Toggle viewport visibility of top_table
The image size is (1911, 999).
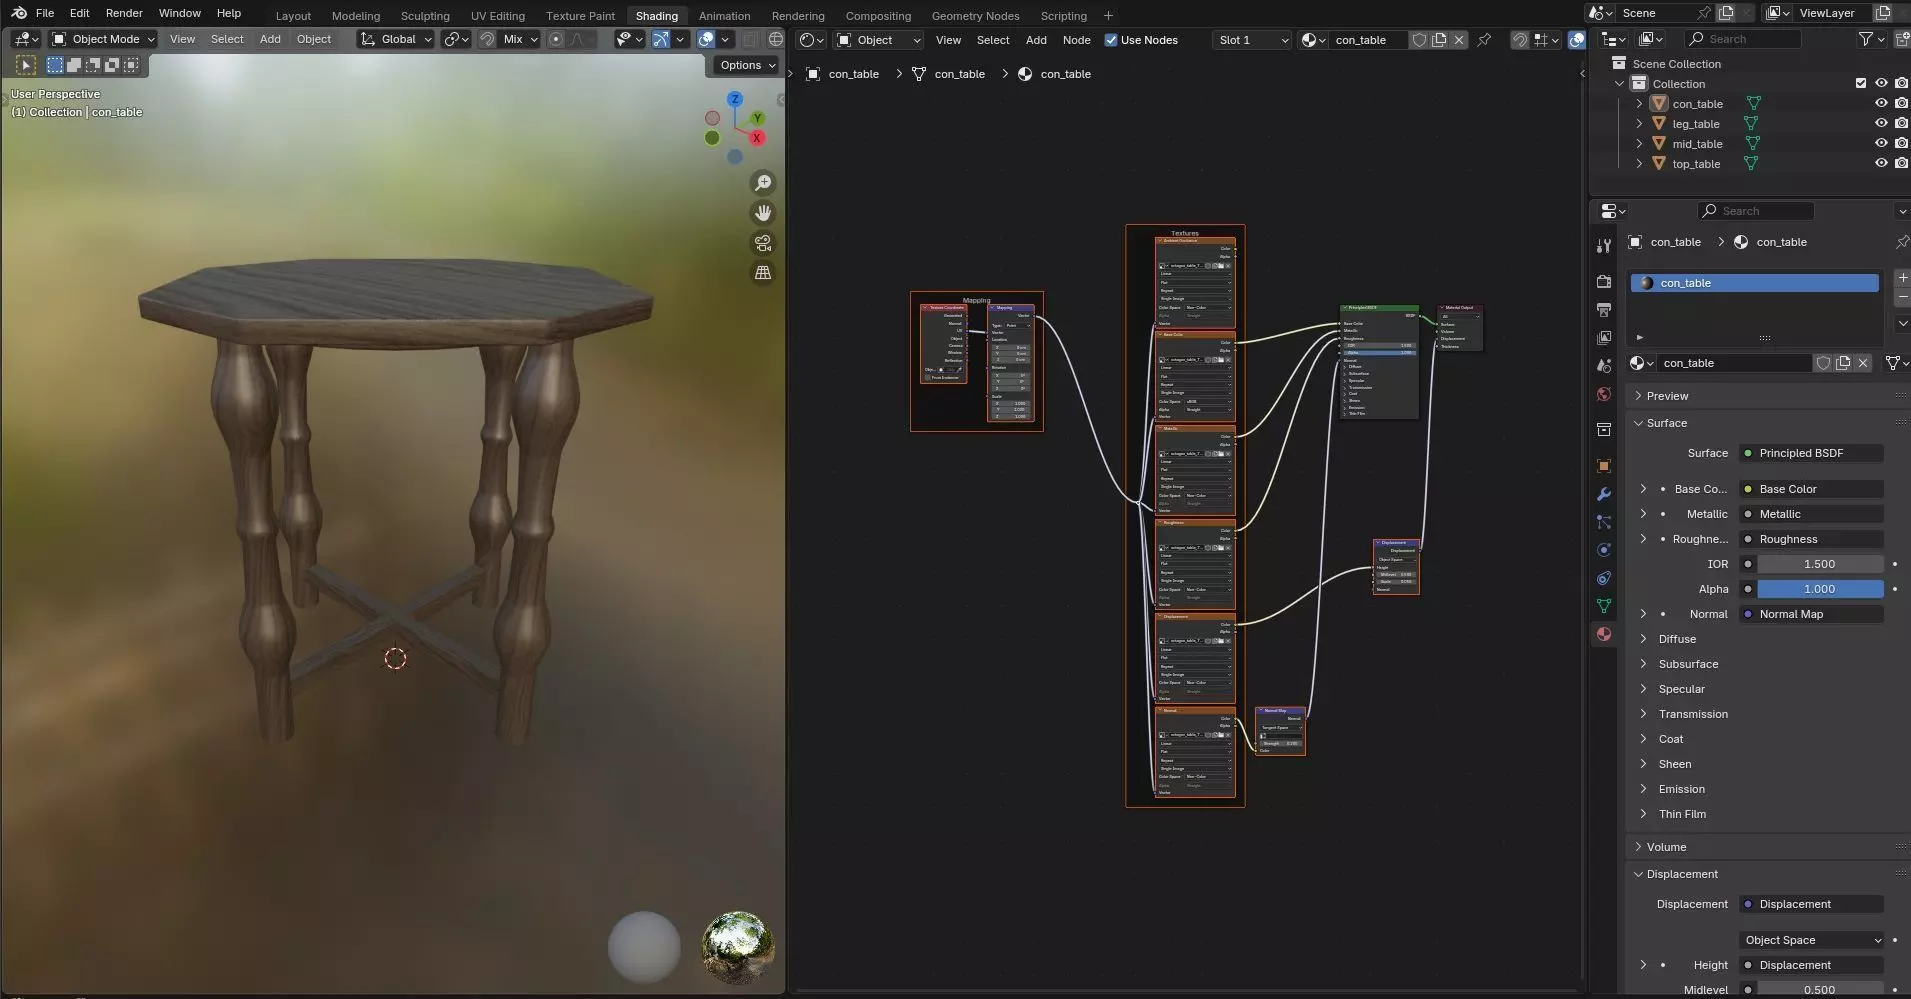[x=1880, y=164]
